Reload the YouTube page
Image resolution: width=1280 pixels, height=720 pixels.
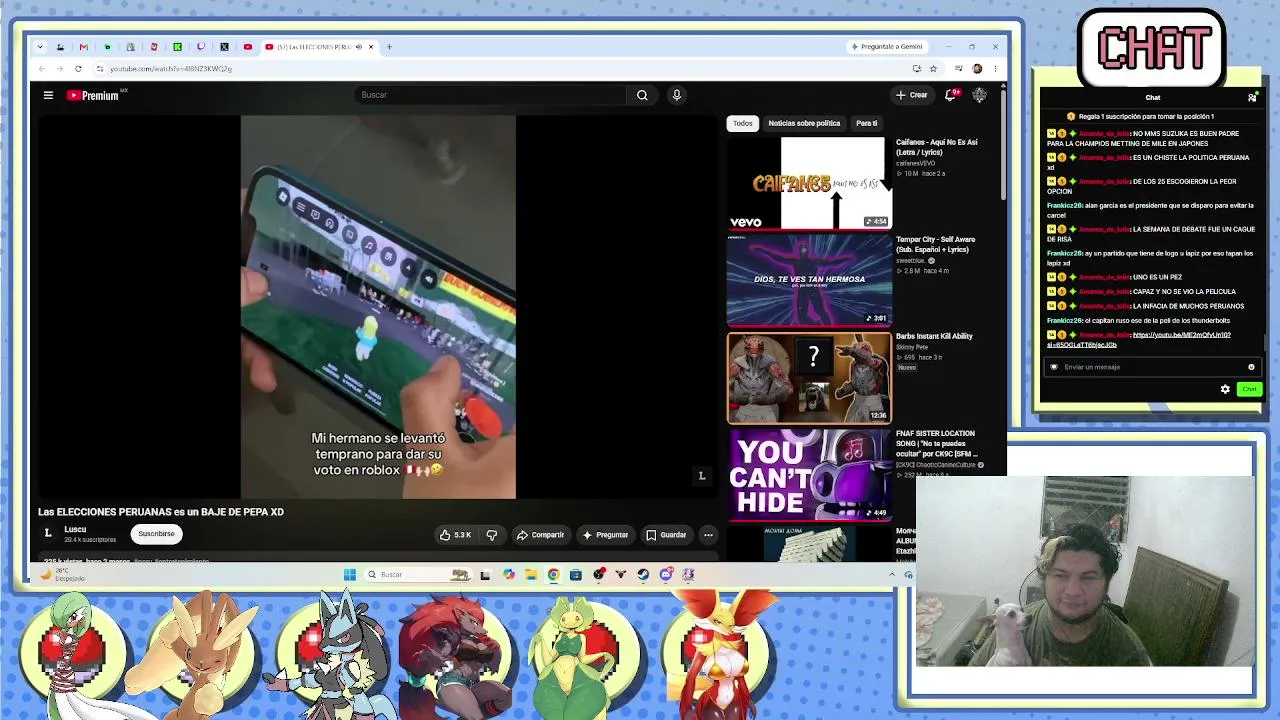coord(78,68)
